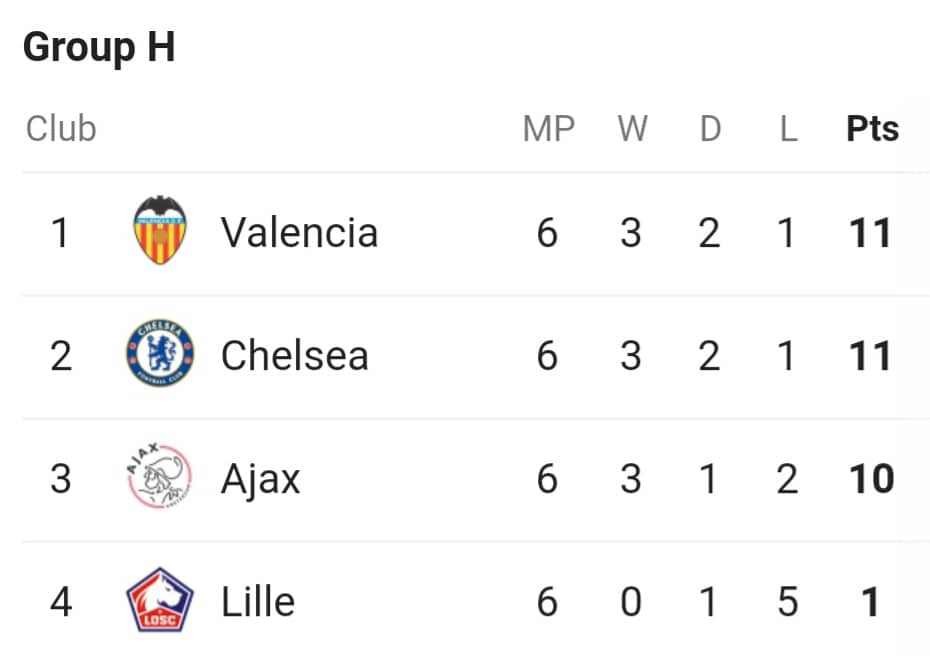This screenshot has width=930, height=656.
Task: Open the Valencia team name link
Action: 299,232
